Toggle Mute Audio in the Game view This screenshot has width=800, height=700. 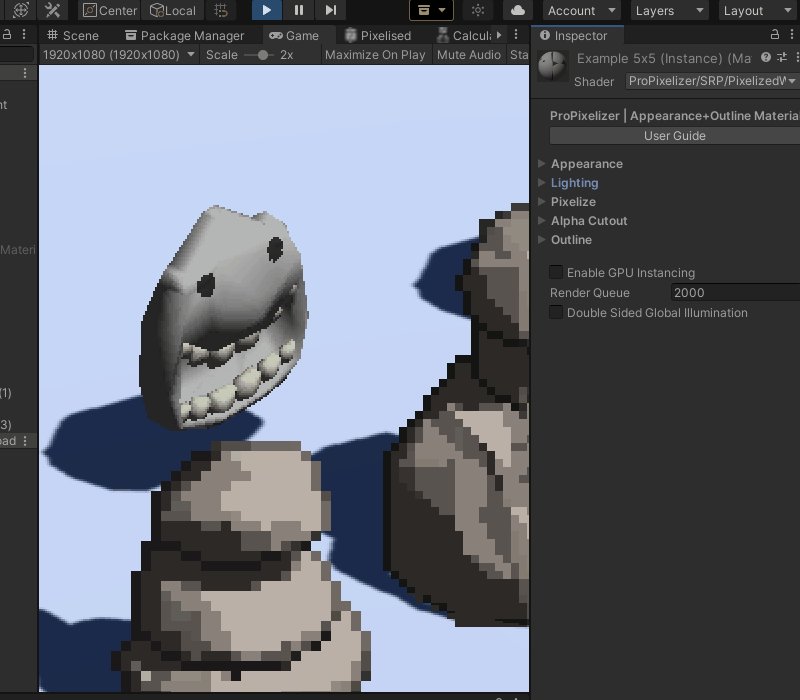click(x=468, y=55)
